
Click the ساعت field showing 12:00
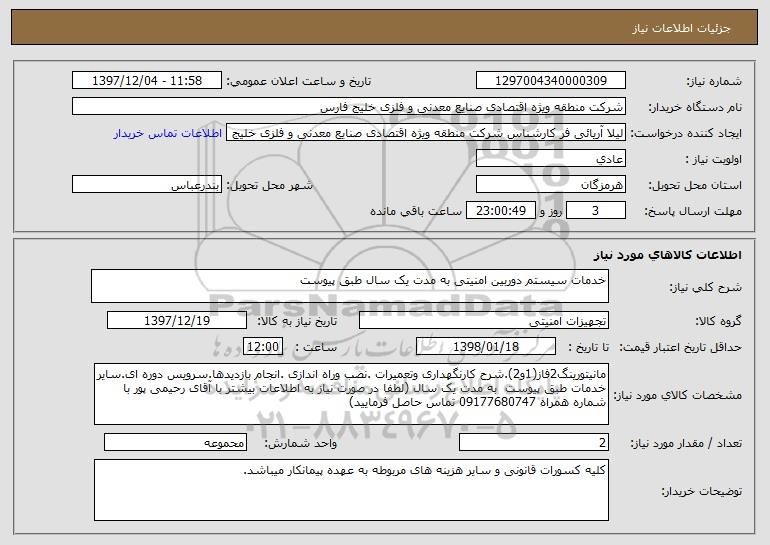tap(263, 347)
